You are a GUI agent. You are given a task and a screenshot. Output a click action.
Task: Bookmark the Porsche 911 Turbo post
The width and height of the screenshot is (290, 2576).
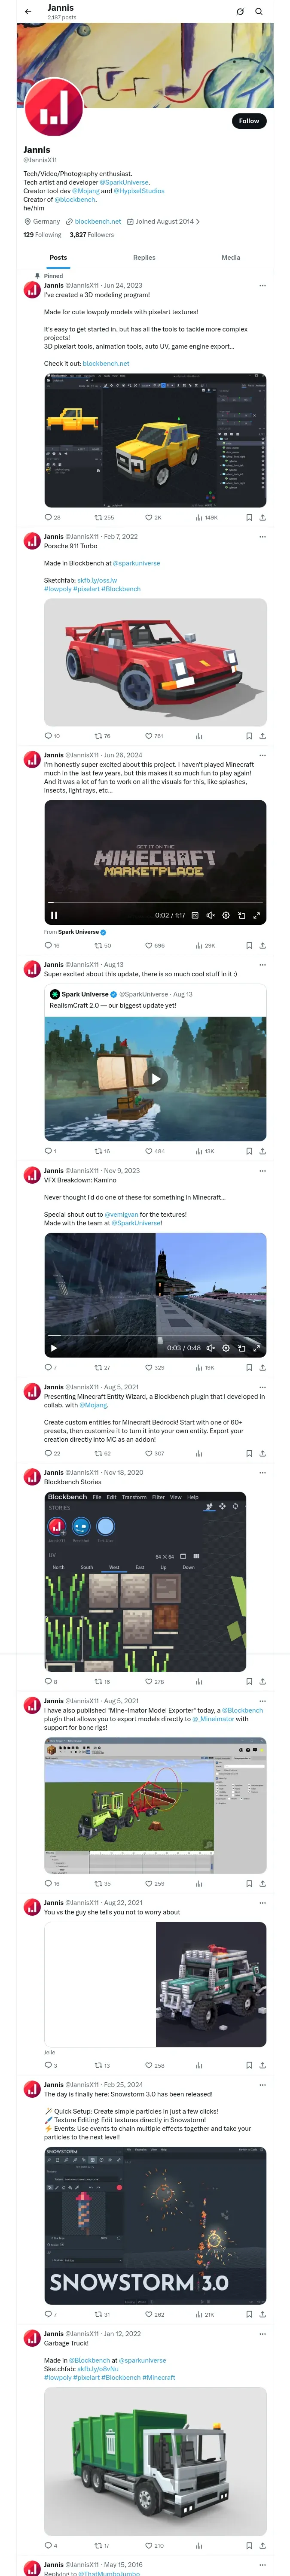[x=249, y=736]
